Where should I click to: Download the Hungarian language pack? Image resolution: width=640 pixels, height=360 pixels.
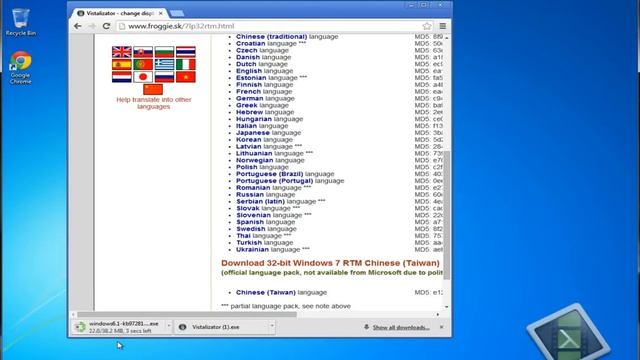point(254,119)
